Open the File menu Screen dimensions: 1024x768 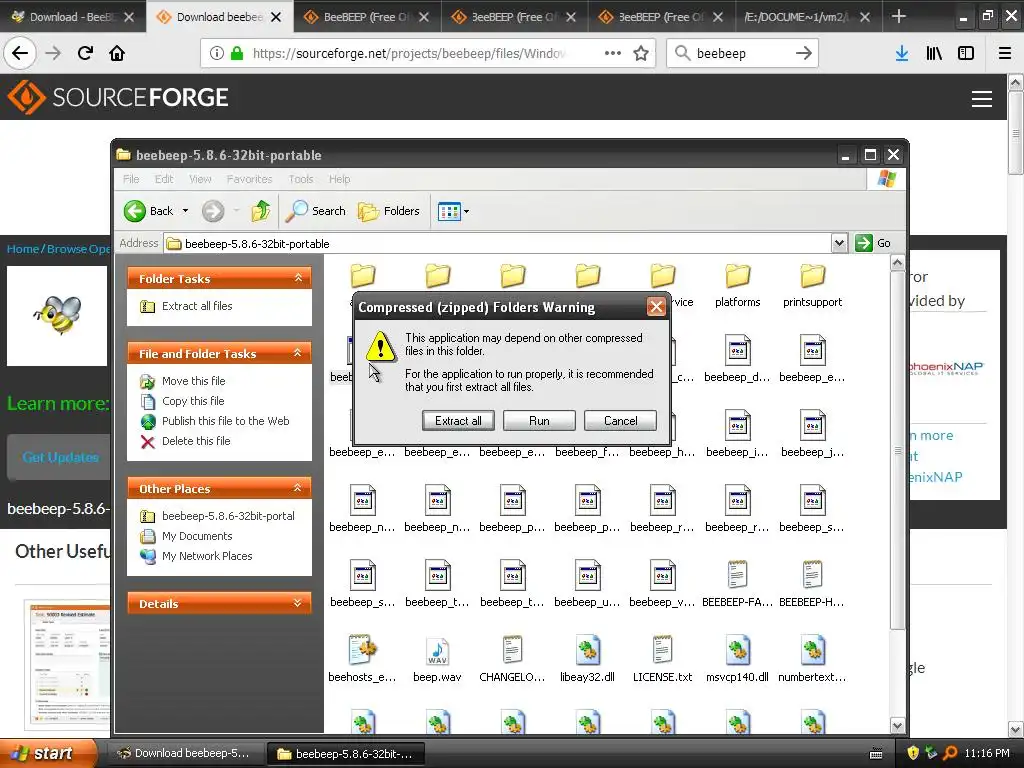[x=131, y=179]
